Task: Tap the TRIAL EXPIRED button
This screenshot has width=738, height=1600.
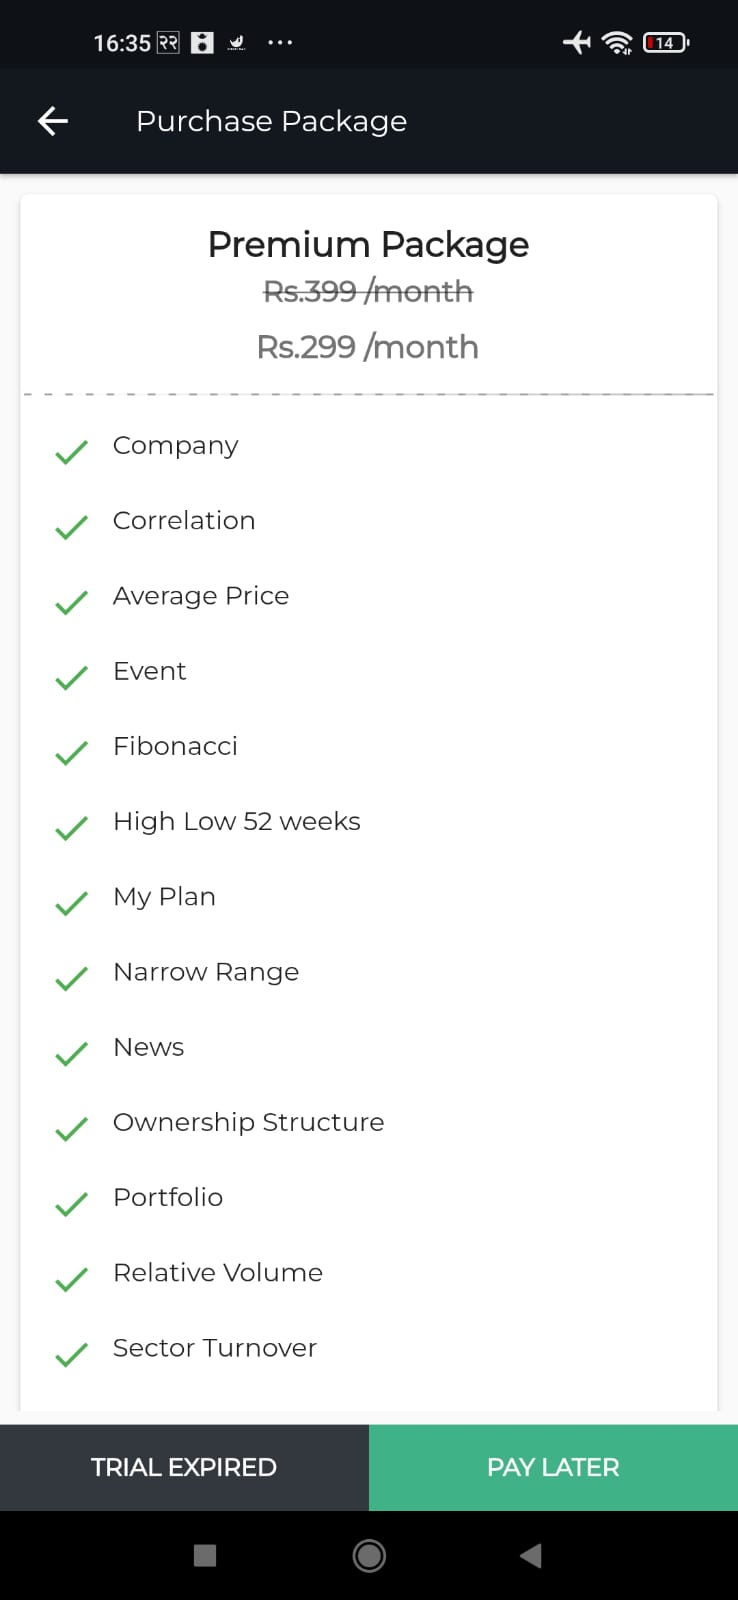Action: pos(184,1467)
